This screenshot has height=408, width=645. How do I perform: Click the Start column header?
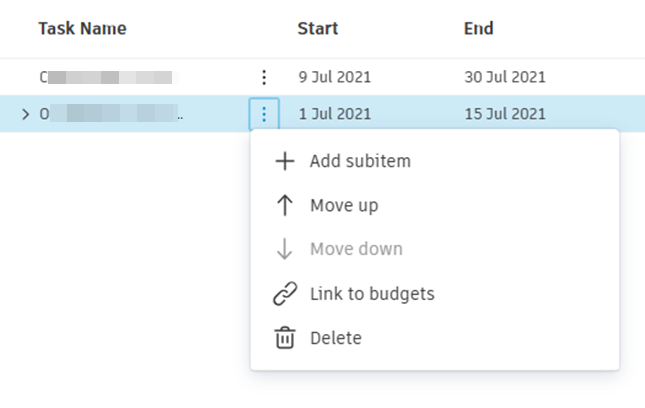pyautogui.click(x=318, y=29)
